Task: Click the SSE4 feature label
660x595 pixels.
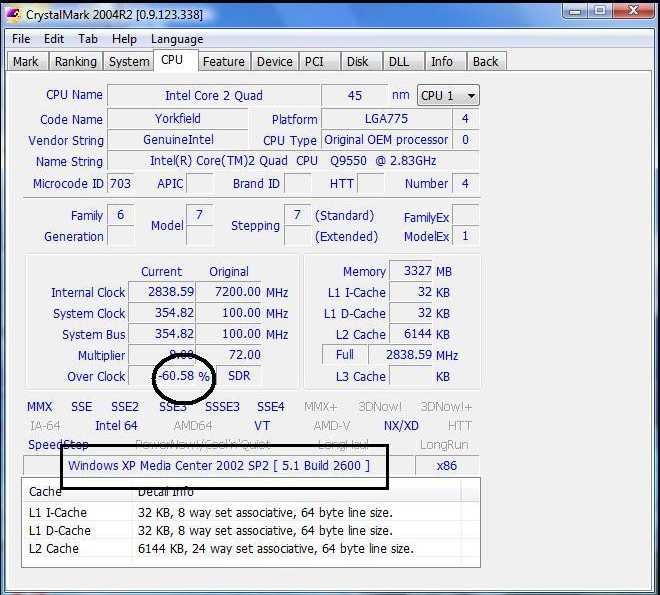Action: pos(271,407)
